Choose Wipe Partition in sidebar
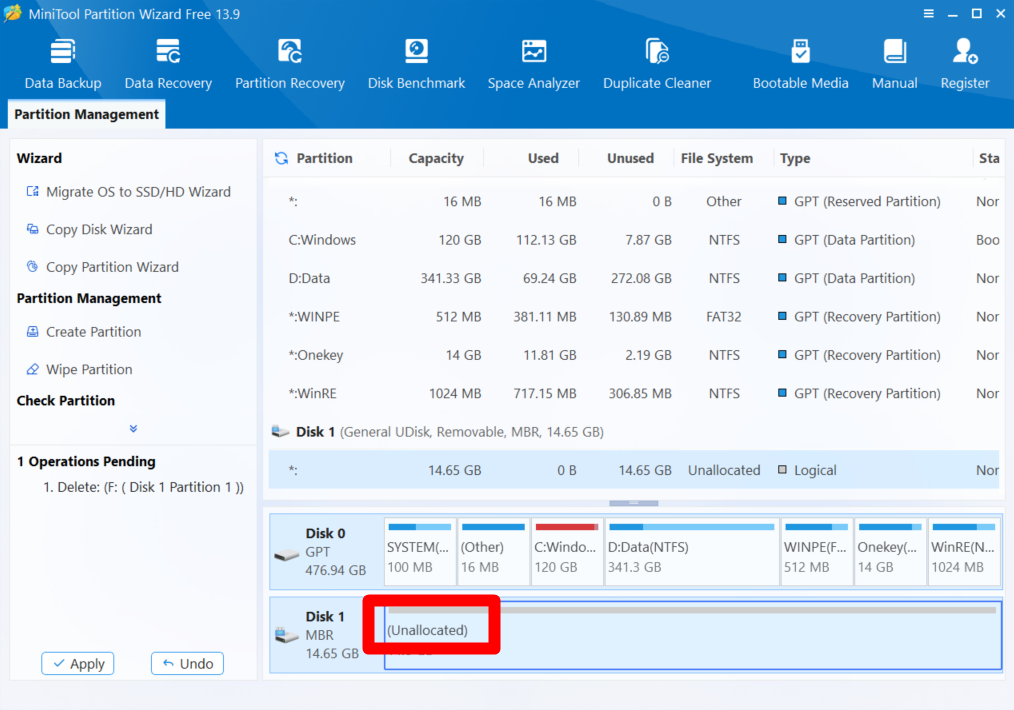Viewport: 1014px width, 710px height. tap(80, 369)
